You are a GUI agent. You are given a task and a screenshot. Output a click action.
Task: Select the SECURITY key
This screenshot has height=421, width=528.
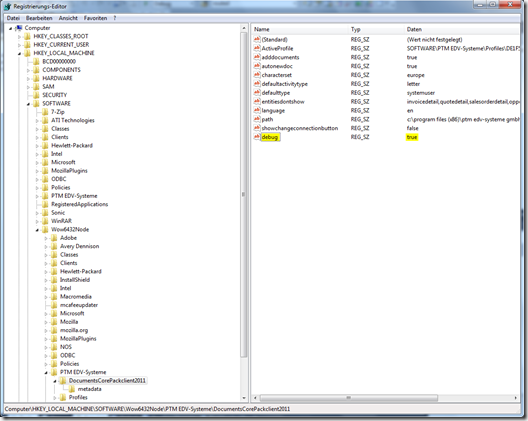[x=55, y=95]
